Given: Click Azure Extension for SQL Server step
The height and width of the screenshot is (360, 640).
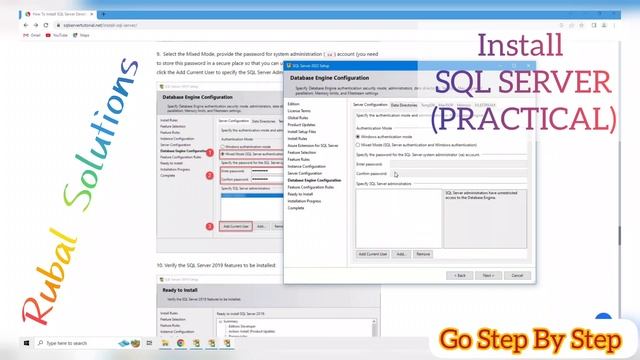Looking at the screenshot, I should (313, 146).
